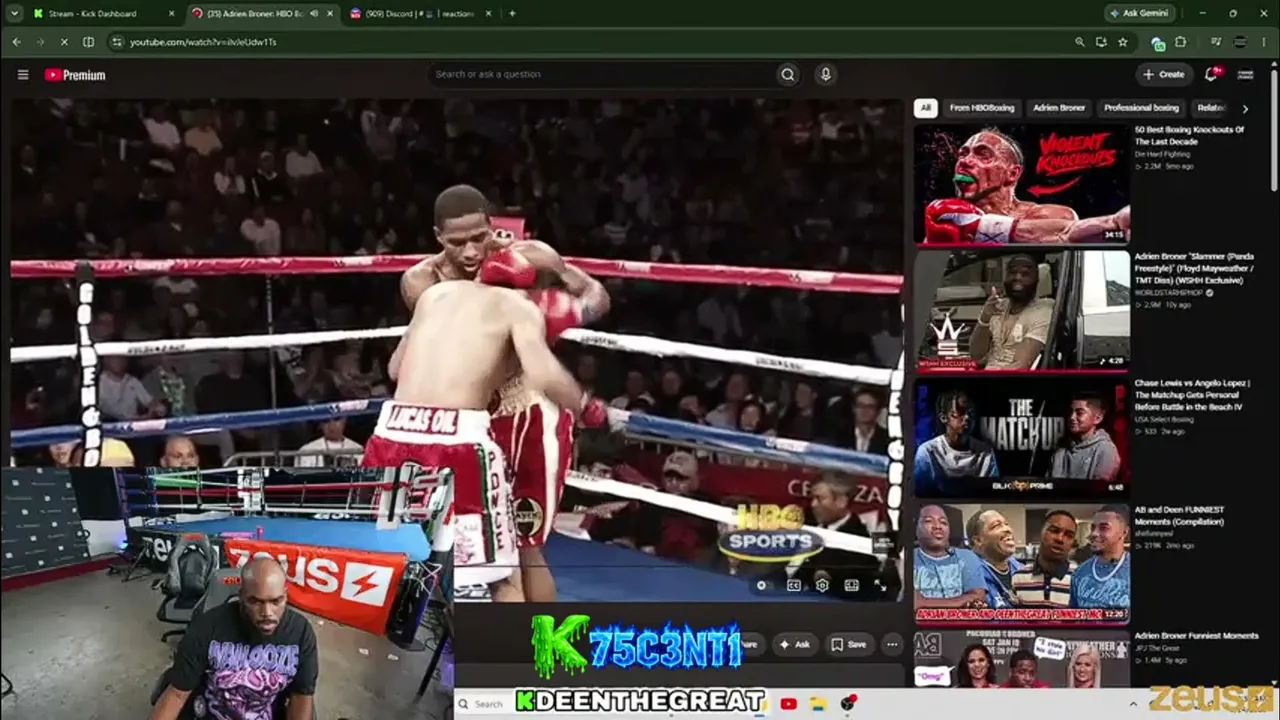Toggle closed captions in video player
The width and height of the screenshot is (1280, 720).
coord(793,586)
